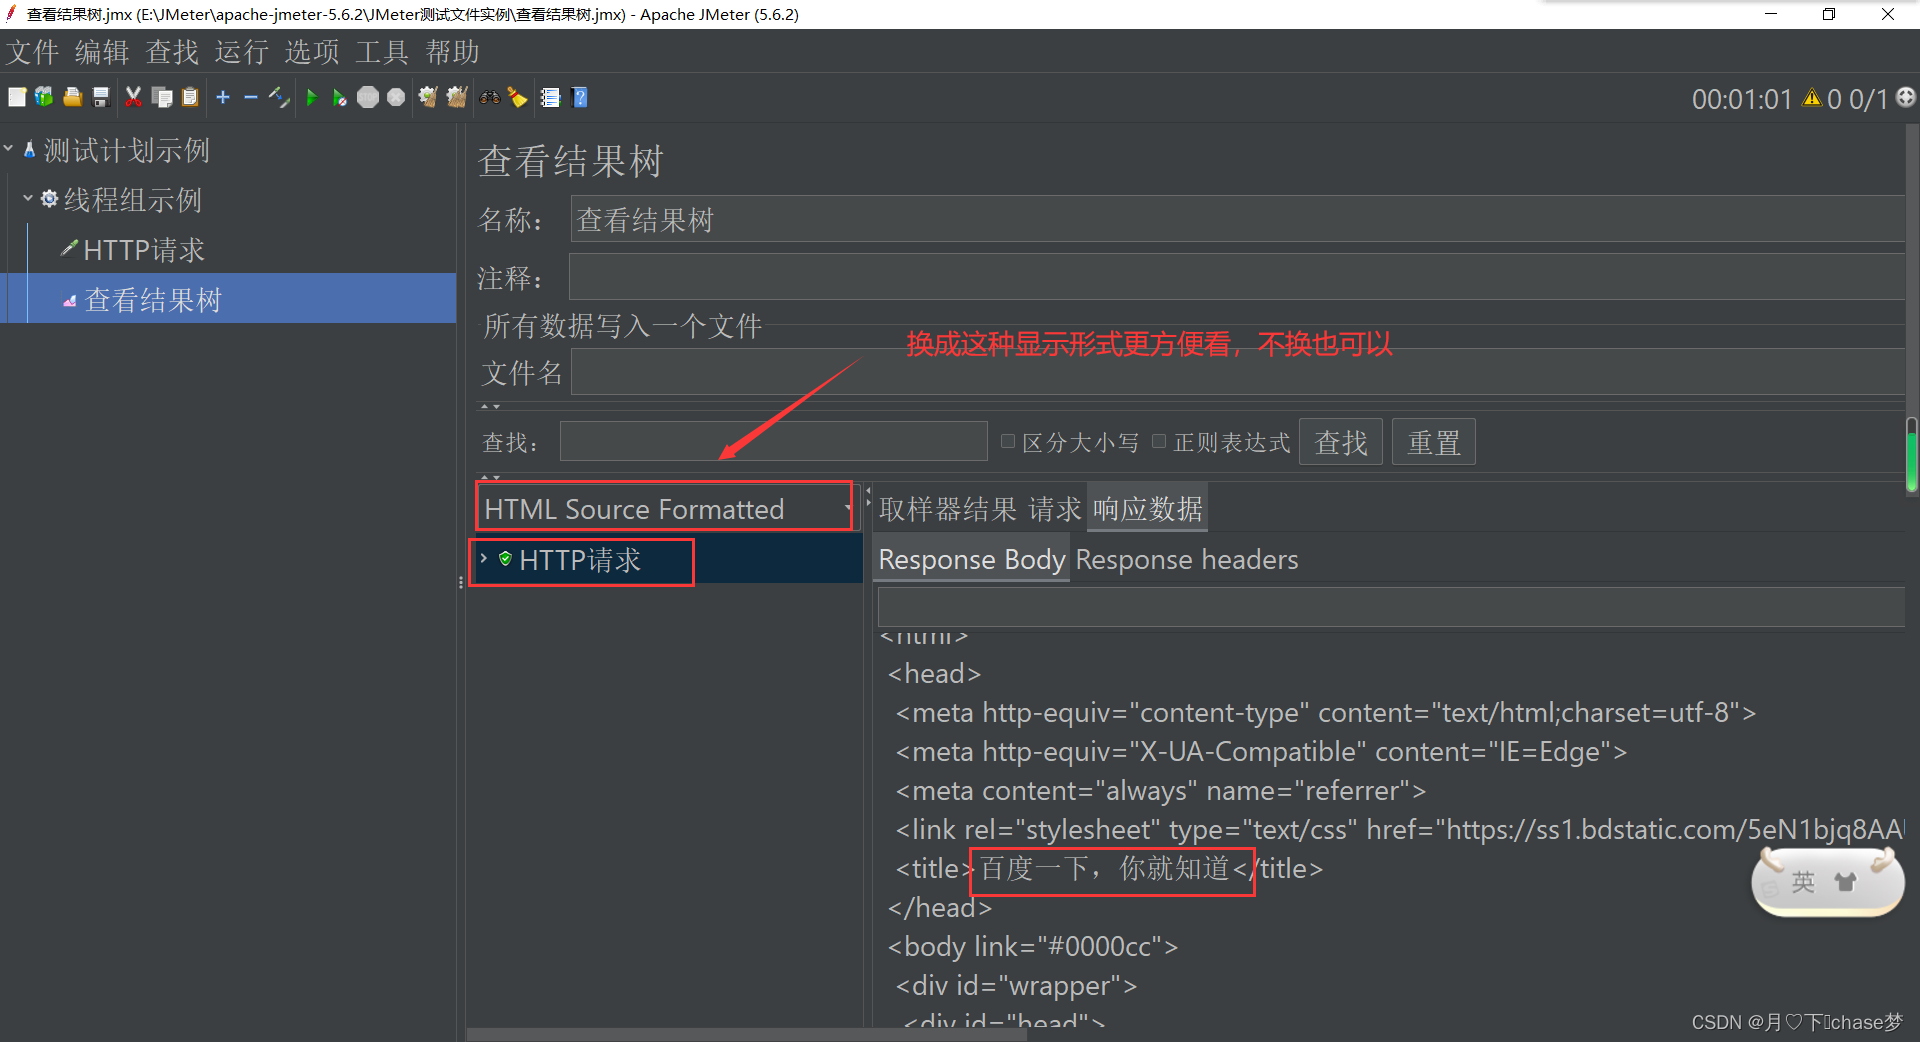1920x1042 pixels.
Task: Open the 编辑 menu
Action: [102, 52]
